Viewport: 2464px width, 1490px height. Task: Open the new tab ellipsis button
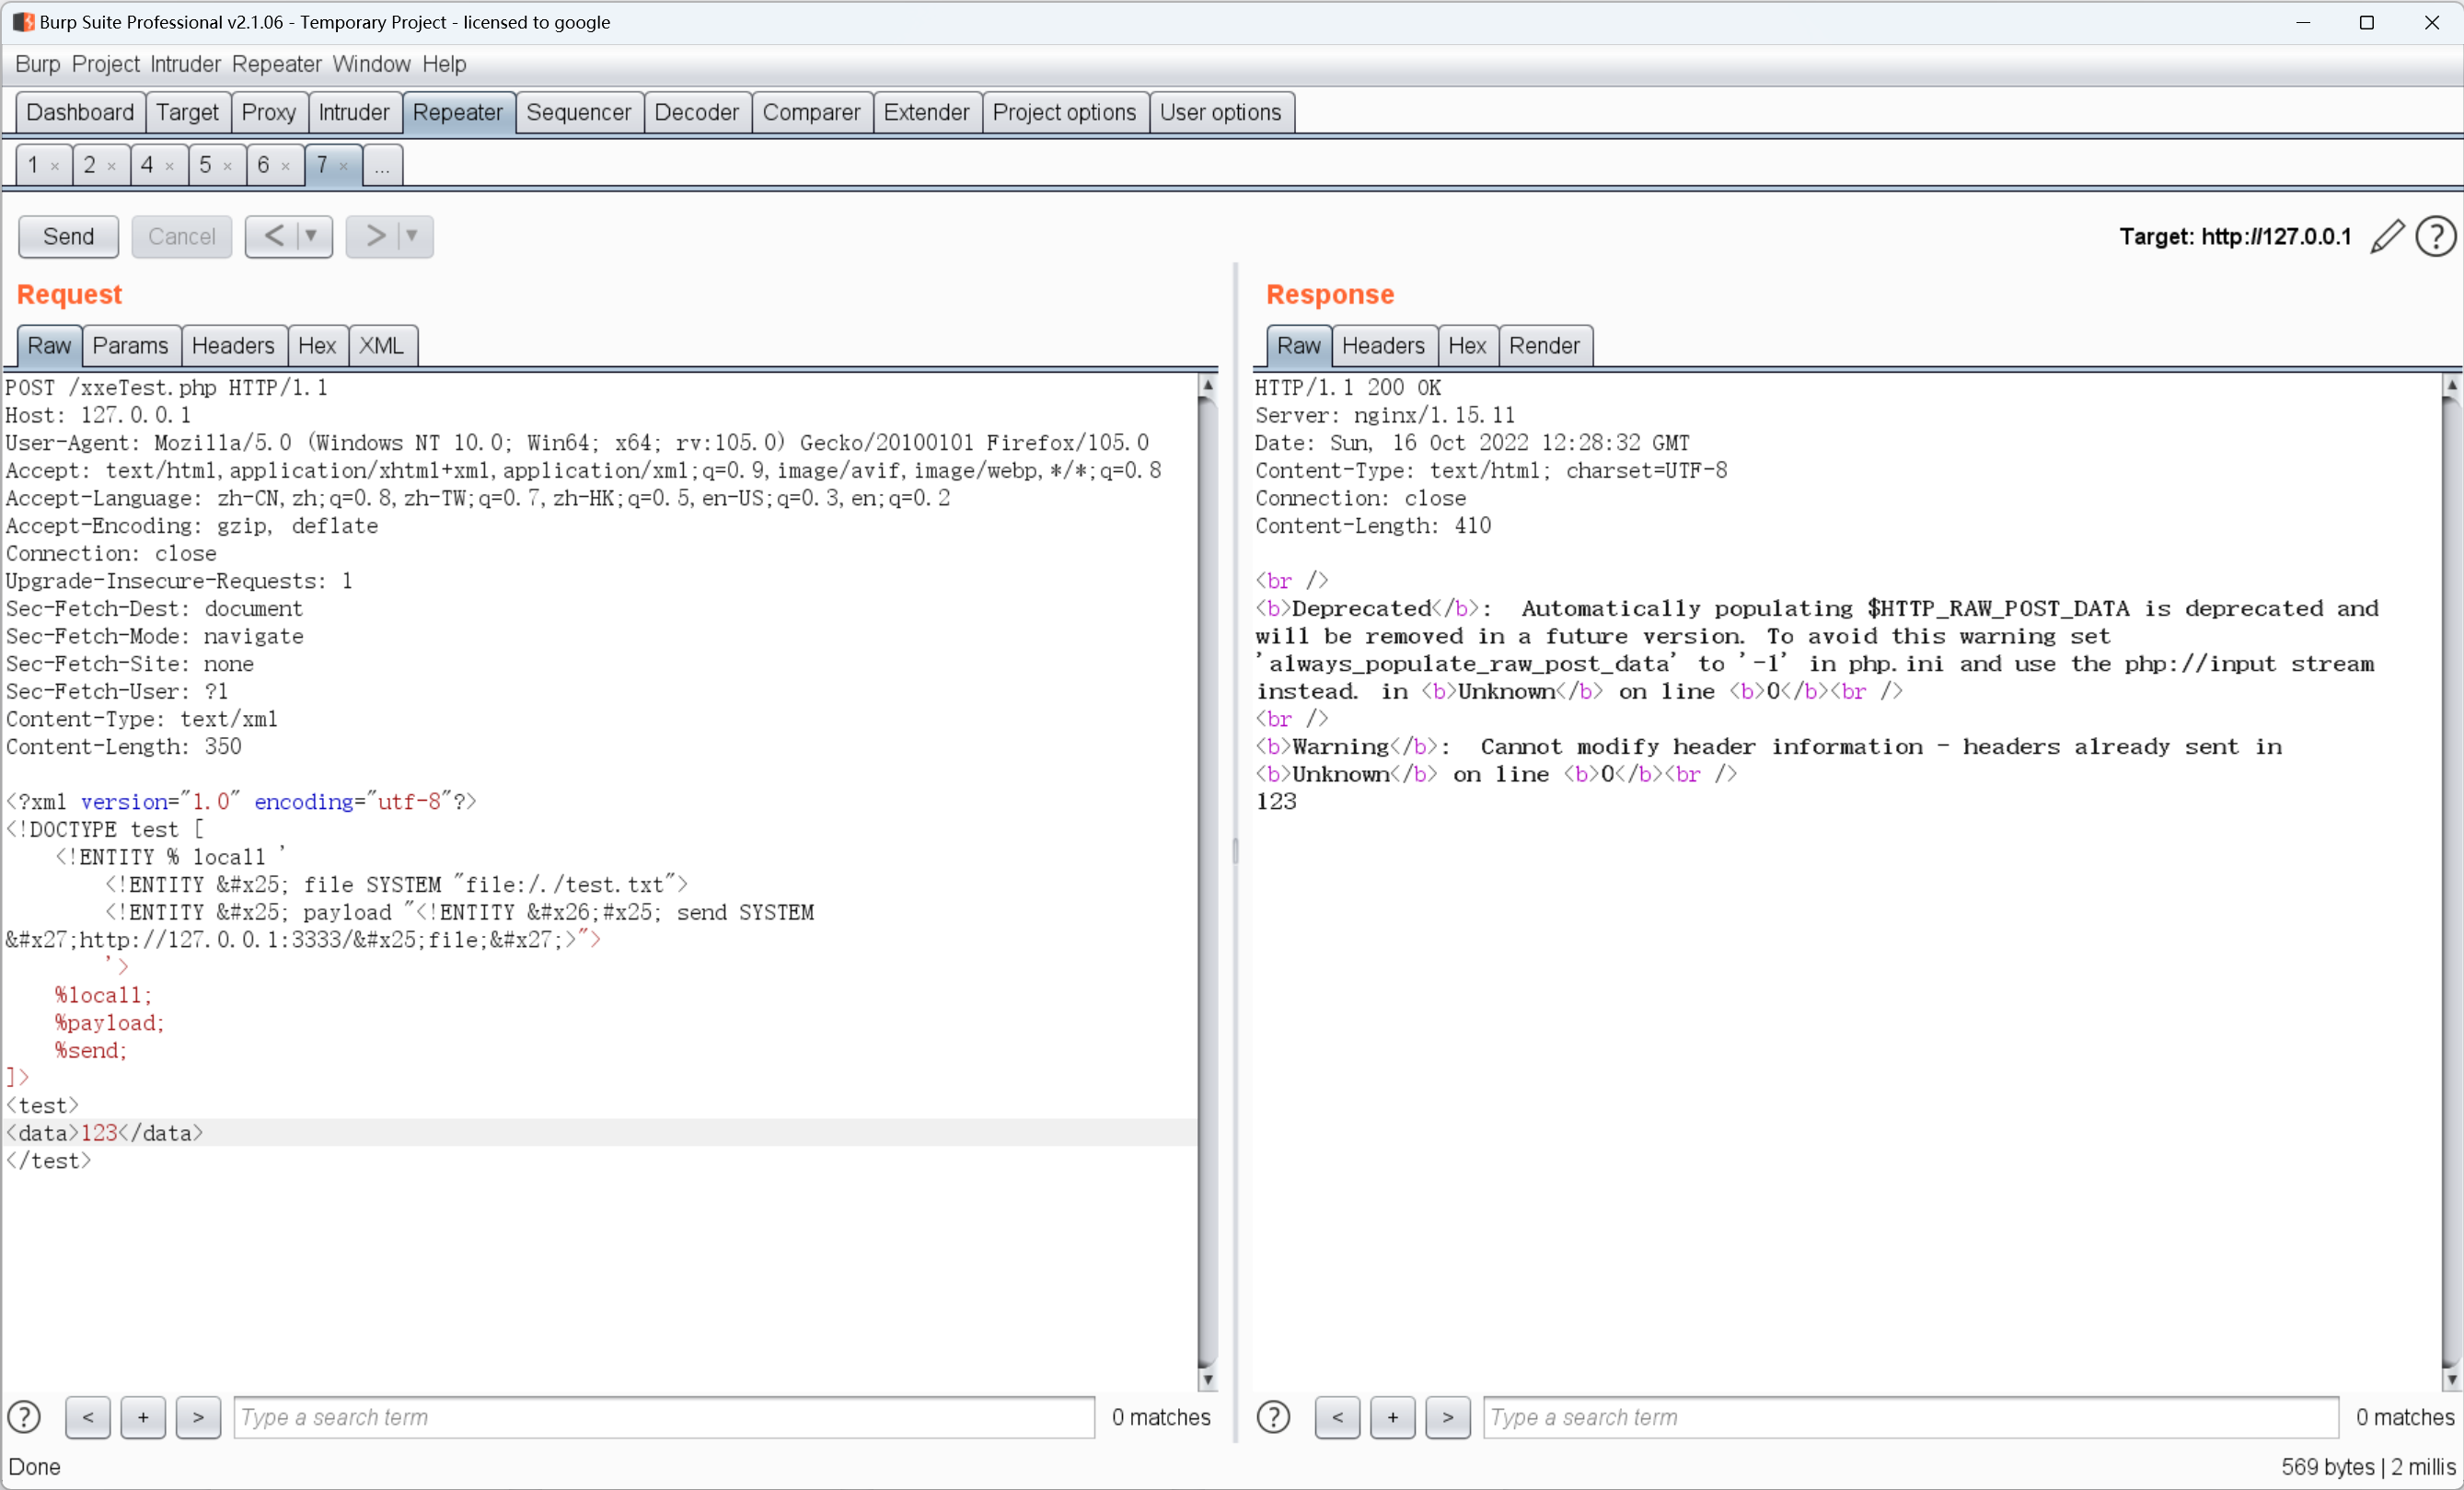point(382,165)
